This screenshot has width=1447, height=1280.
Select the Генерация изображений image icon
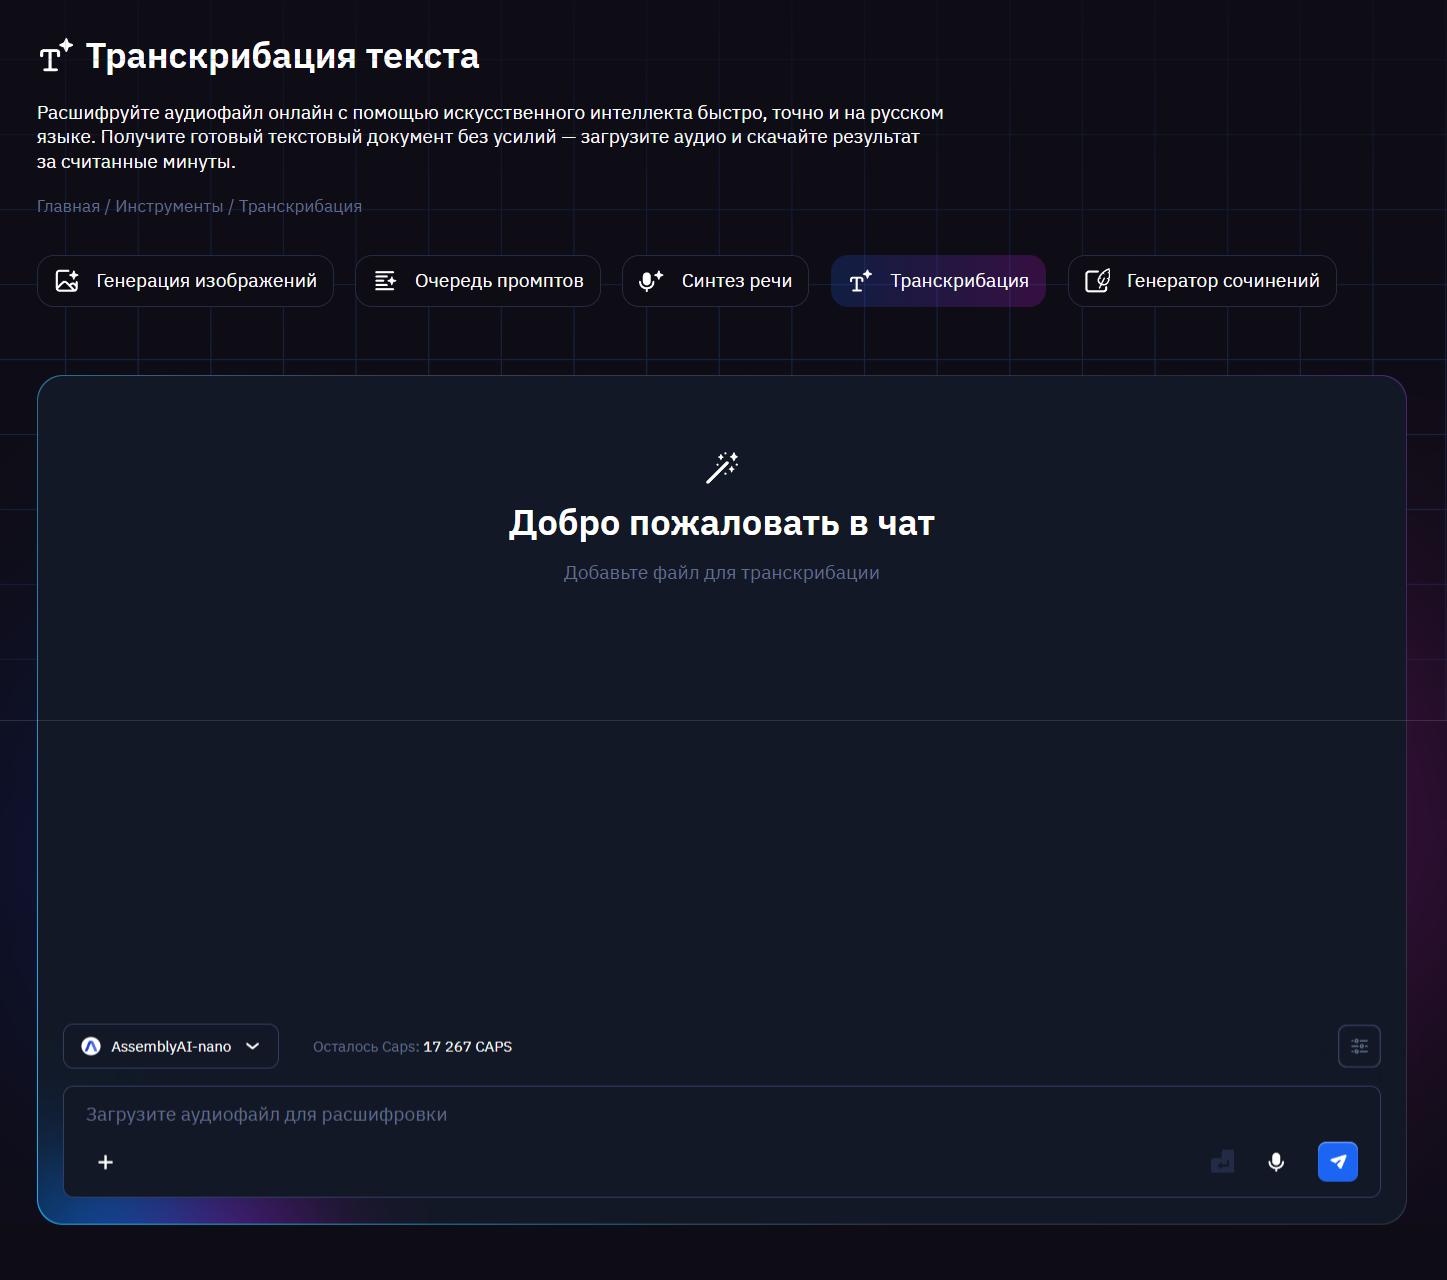pos(67,281)
